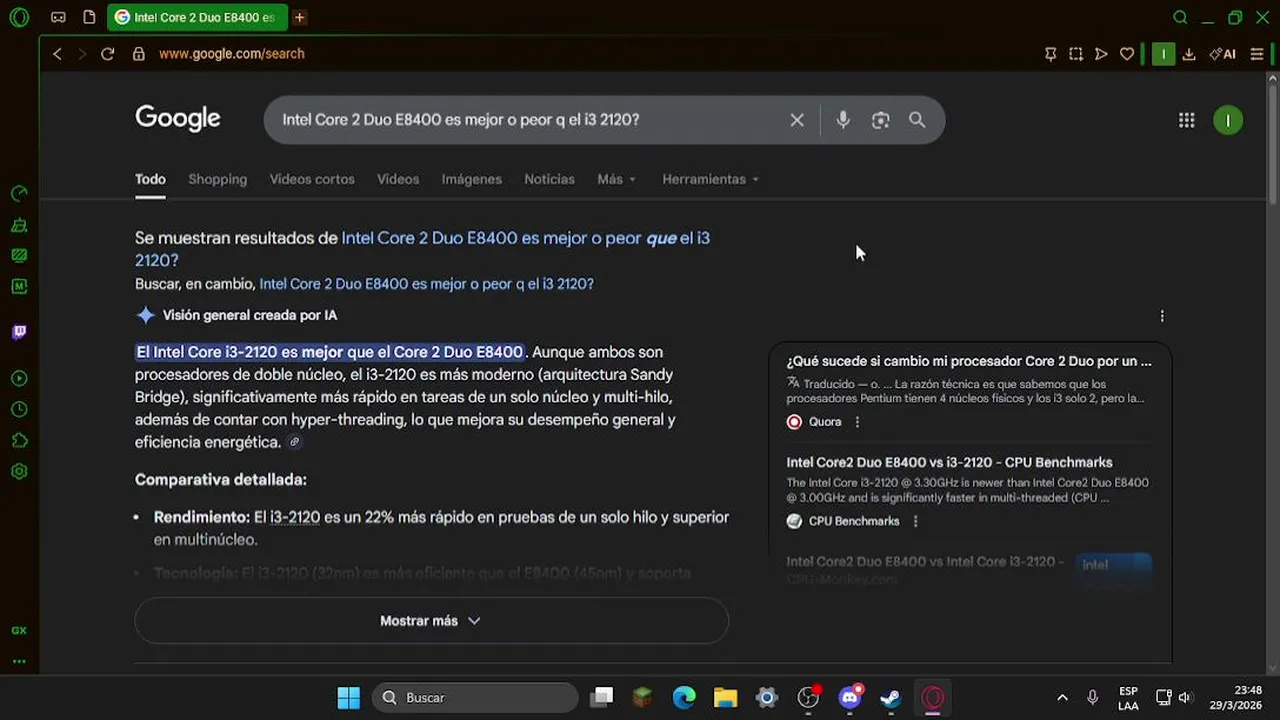The image size is (1280, 720).
Task: Open GX Corner gamepad icon
Action: coord(58,17)
